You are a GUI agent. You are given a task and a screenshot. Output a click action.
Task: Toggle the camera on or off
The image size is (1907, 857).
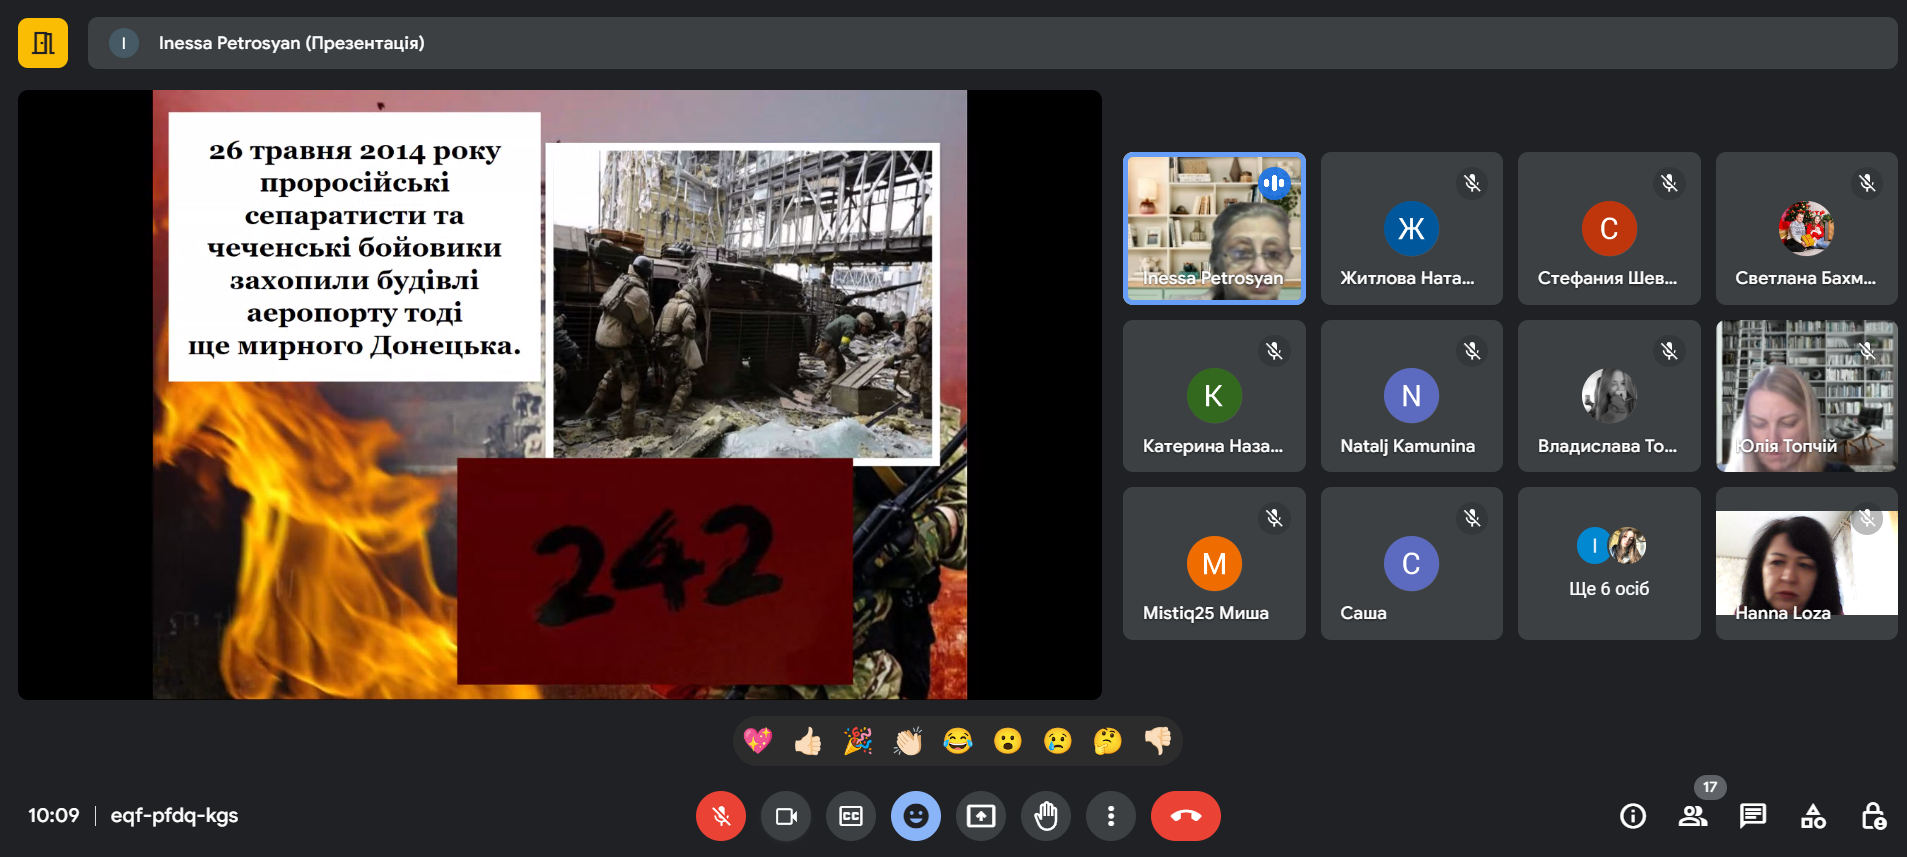(786, 816)
